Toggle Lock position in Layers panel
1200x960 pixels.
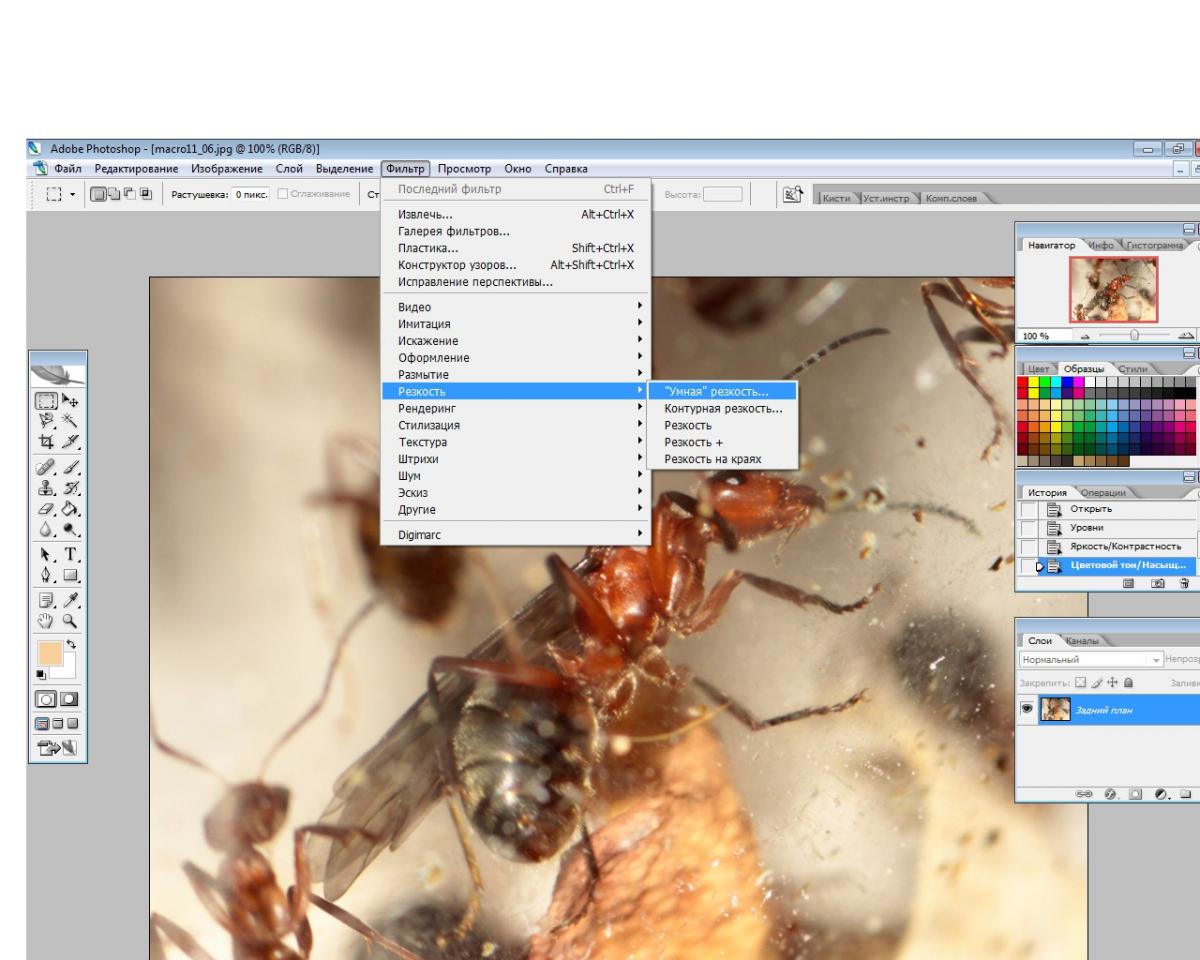click(1111, 682)
